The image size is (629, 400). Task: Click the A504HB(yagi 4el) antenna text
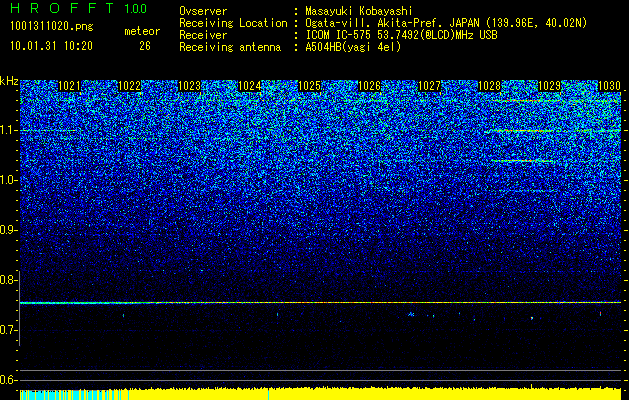tap(353, 47)
